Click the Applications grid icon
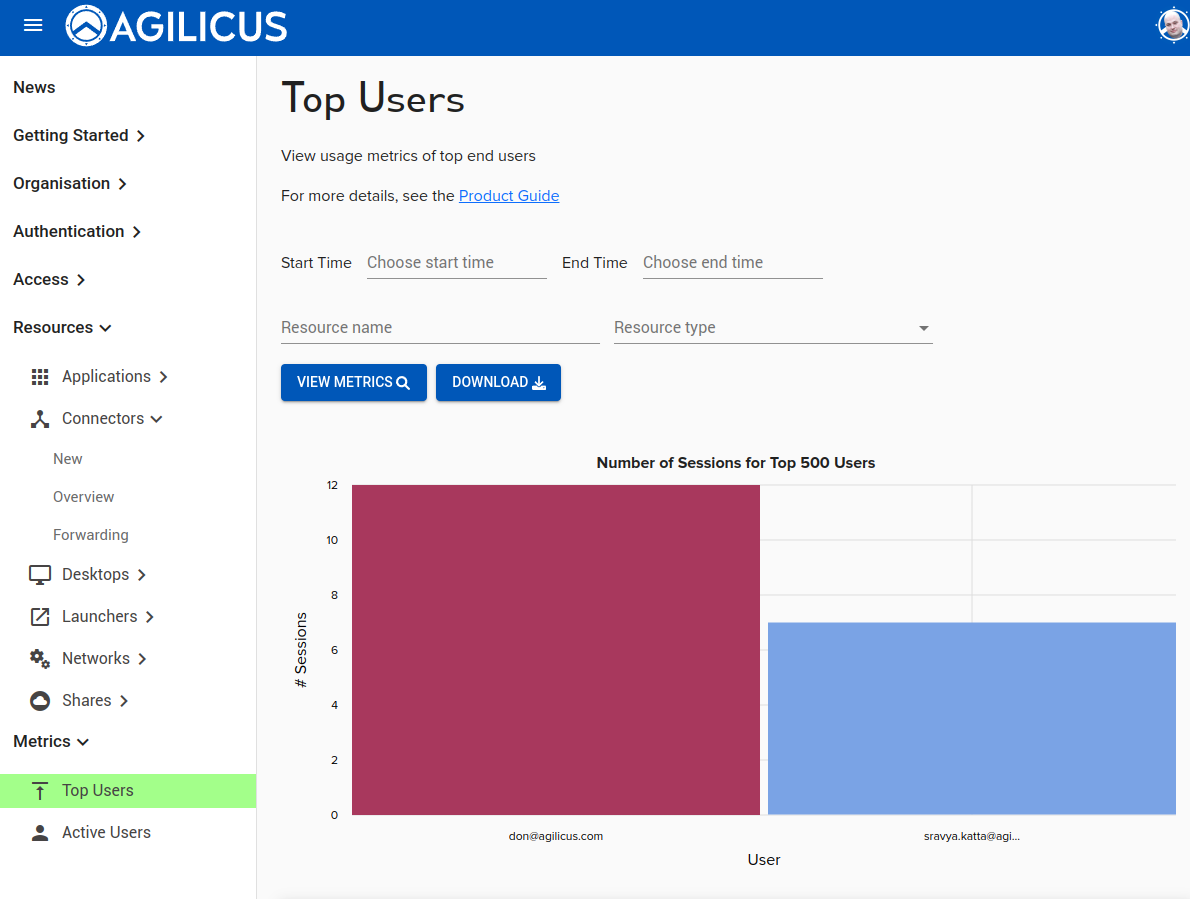Image resolution: width=1190 pixels, height=899 pixels. pyautogui.click(x=40, y=377)
